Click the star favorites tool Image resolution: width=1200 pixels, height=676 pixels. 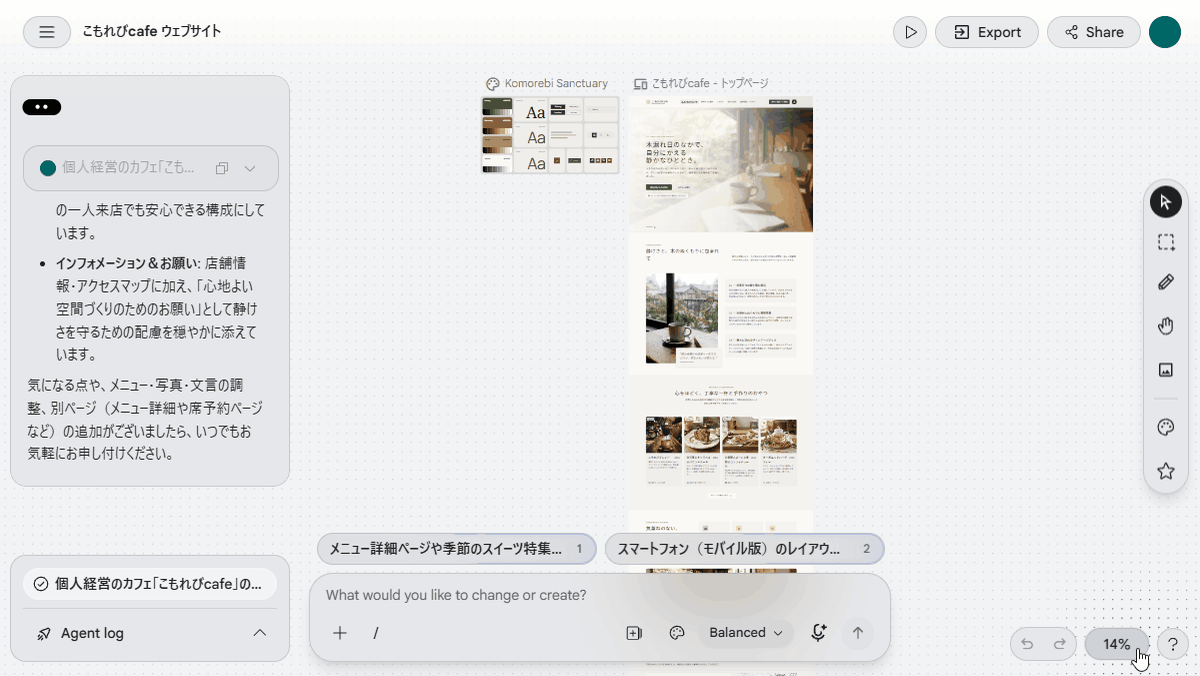[1165, 471]
